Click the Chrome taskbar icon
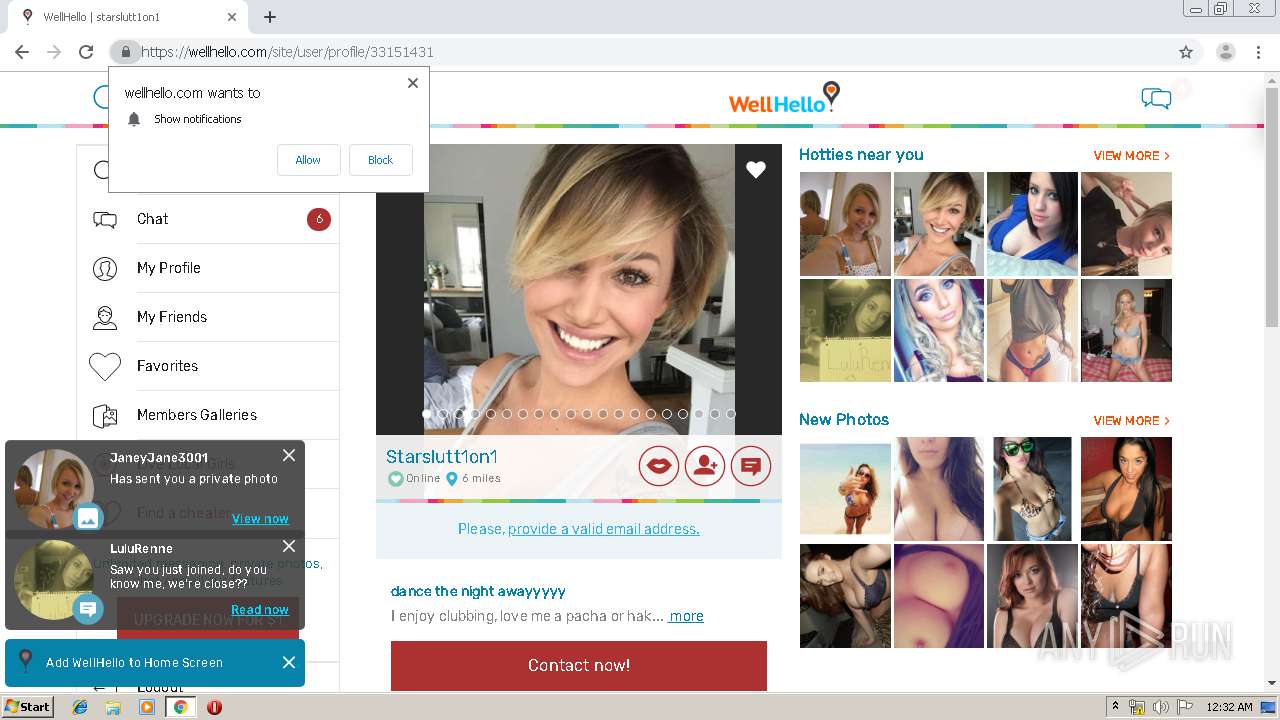This screenshot has height=720, width=1280. pyautogui.click(x=180, y=707)
